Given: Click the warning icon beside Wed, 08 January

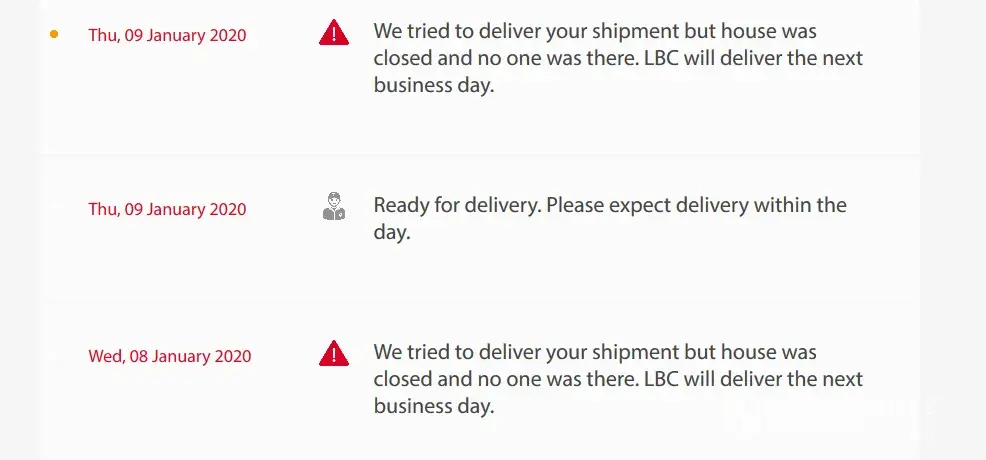Looking at the screenshot, I should tap(334, 354).
